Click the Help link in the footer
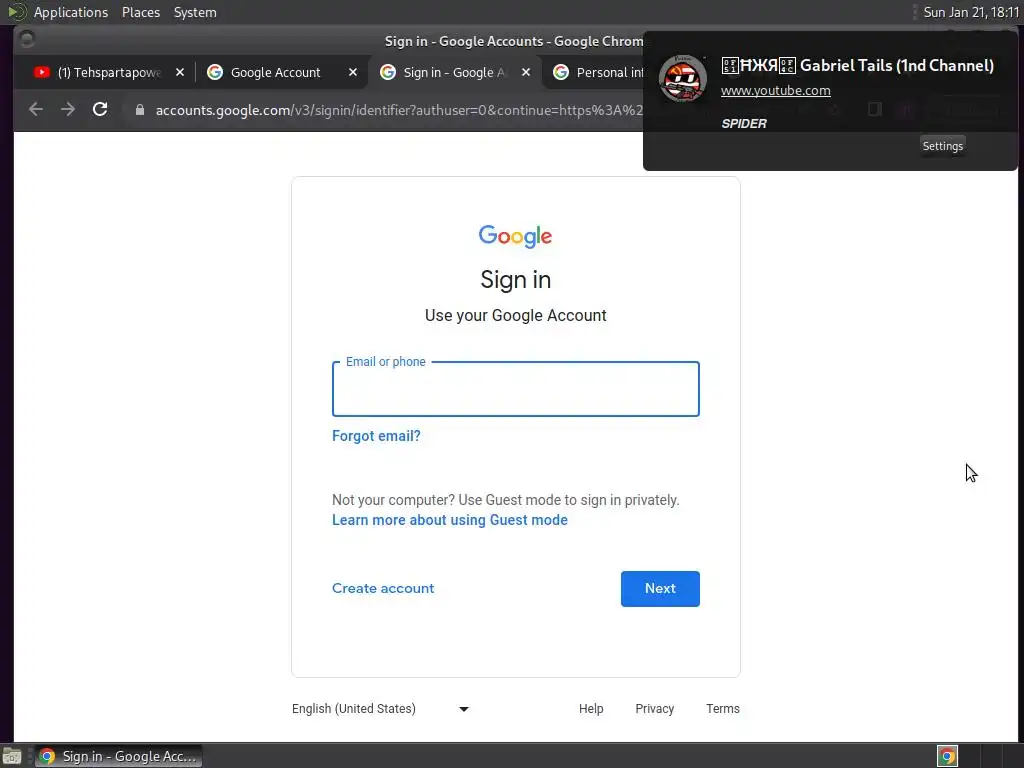Viewport: 1024px width, 768px height. 591,709
